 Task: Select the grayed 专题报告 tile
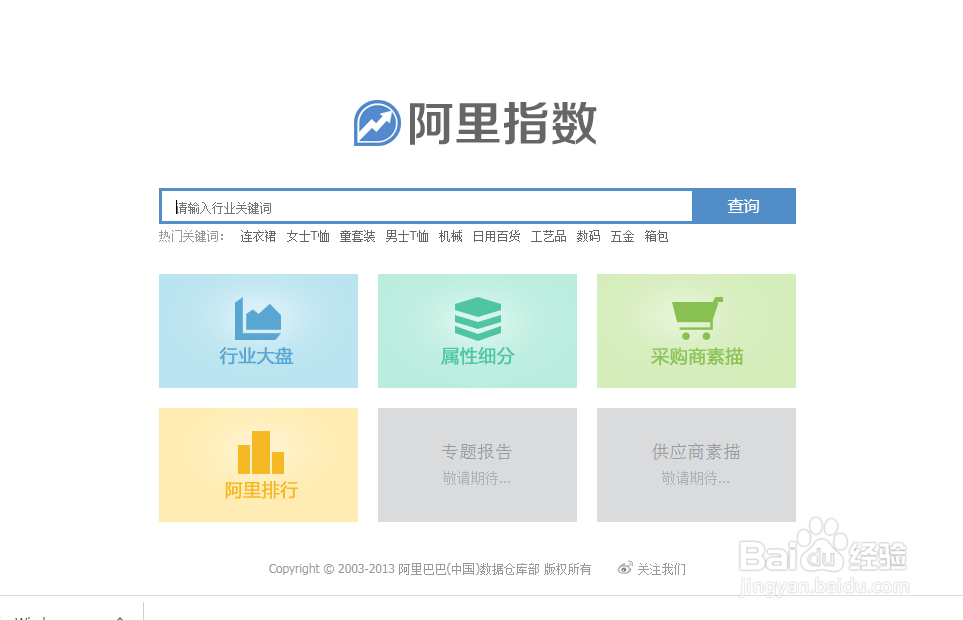coord(477,465)
